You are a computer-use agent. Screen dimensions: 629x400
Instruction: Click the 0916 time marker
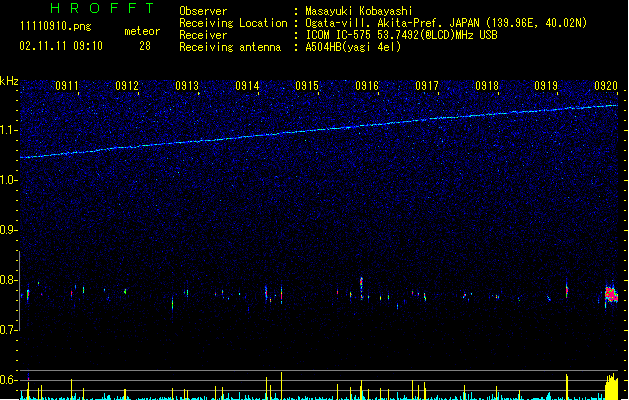pos(367,86)
